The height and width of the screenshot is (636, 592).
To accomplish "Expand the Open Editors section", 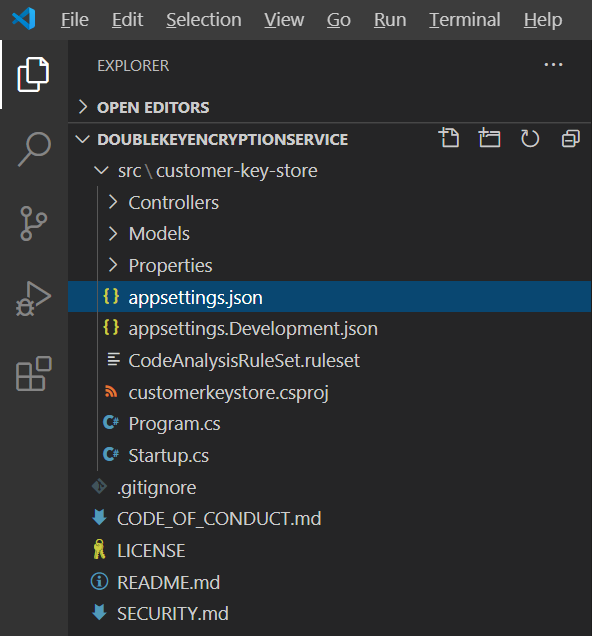I will pyautogui.click(x=83, y=107).
